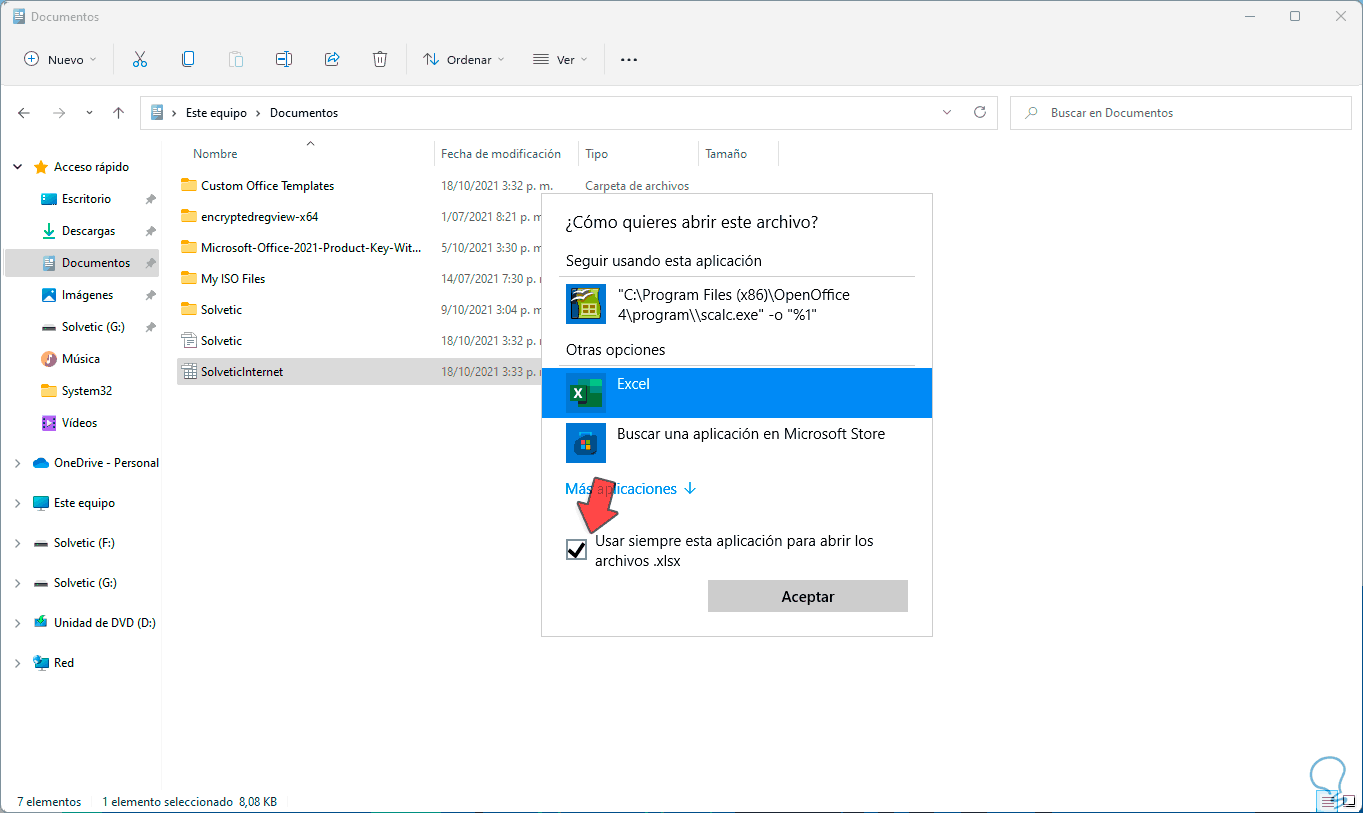Expand OneDrive - Personal tree node

[17, 463]
